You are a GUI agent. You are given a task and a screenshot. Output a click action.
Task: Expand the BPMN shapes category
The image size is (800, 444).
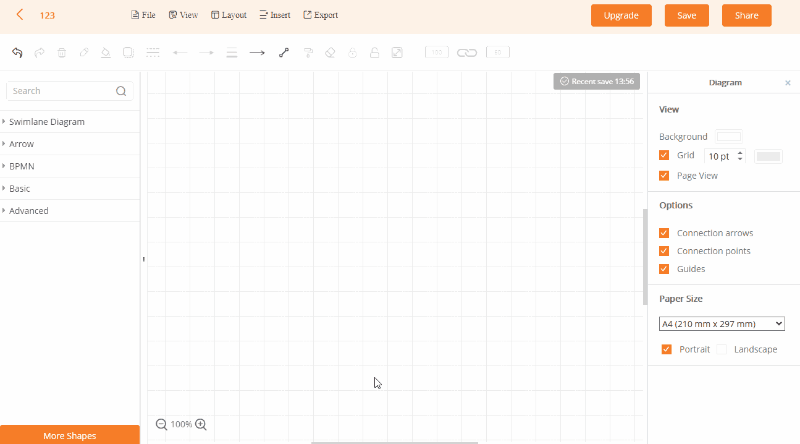coord(70,166)
